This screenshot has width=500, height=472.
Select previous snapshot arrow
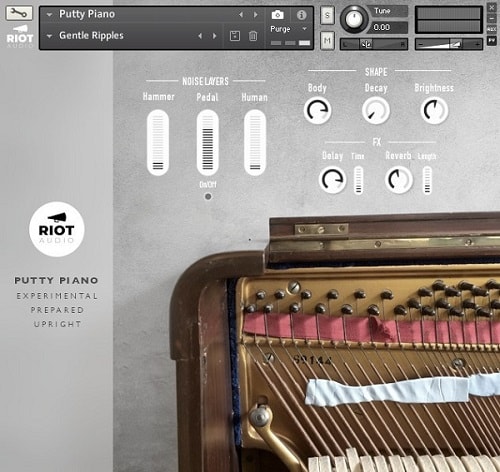[200, 36]
